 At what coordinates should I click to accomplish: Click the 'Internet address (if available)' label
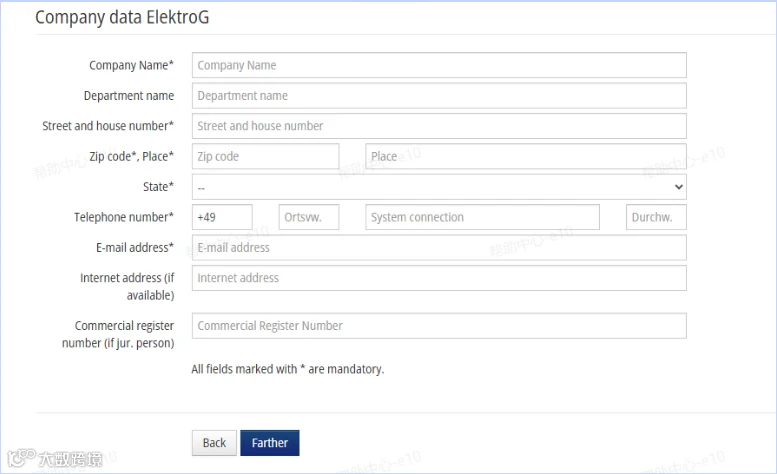tap(127, 286)
